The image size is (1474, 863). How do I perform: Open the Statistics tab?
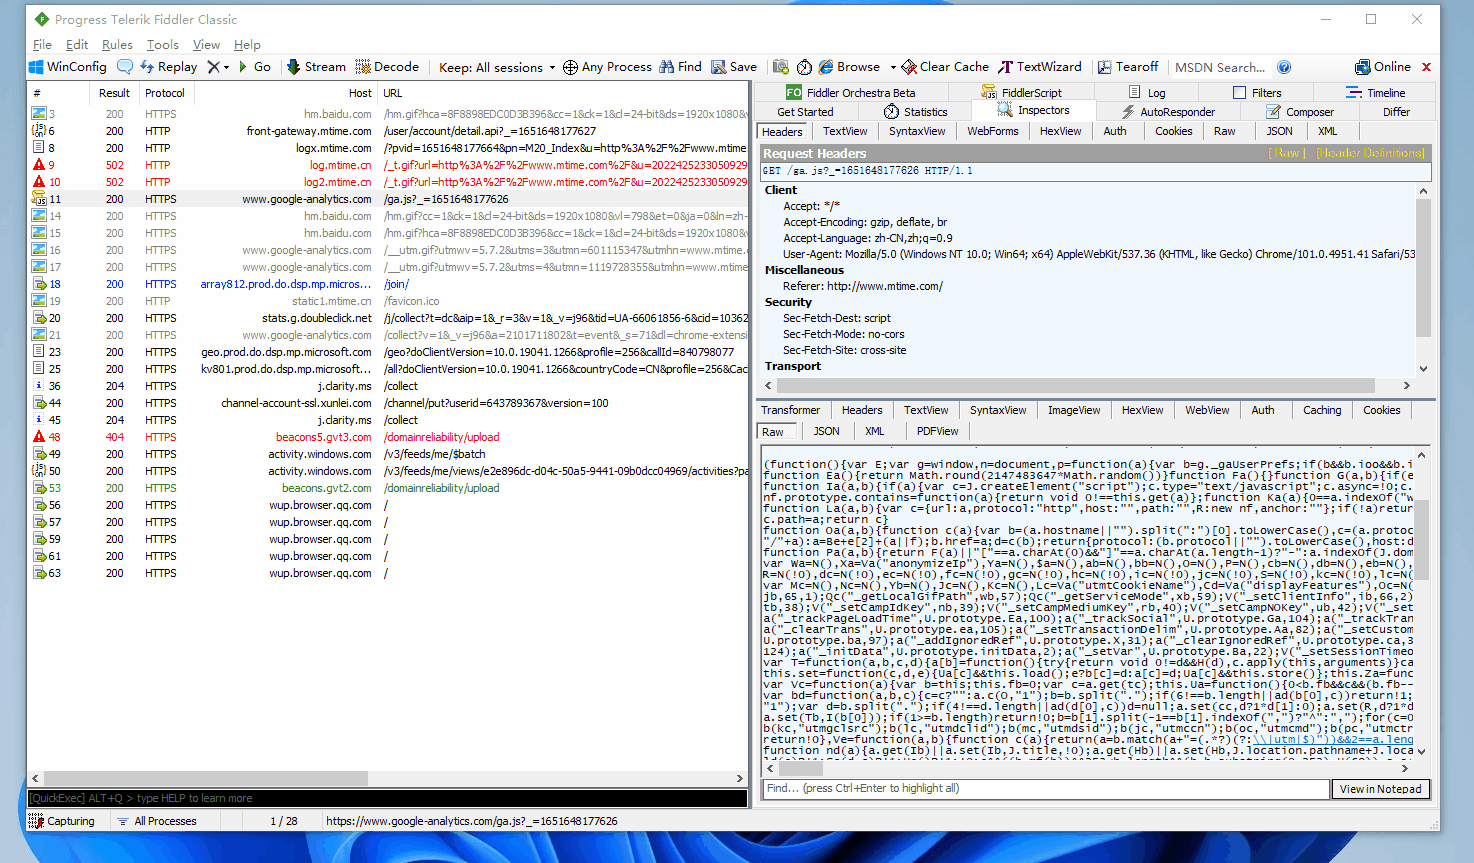click(x=915, y=111)
